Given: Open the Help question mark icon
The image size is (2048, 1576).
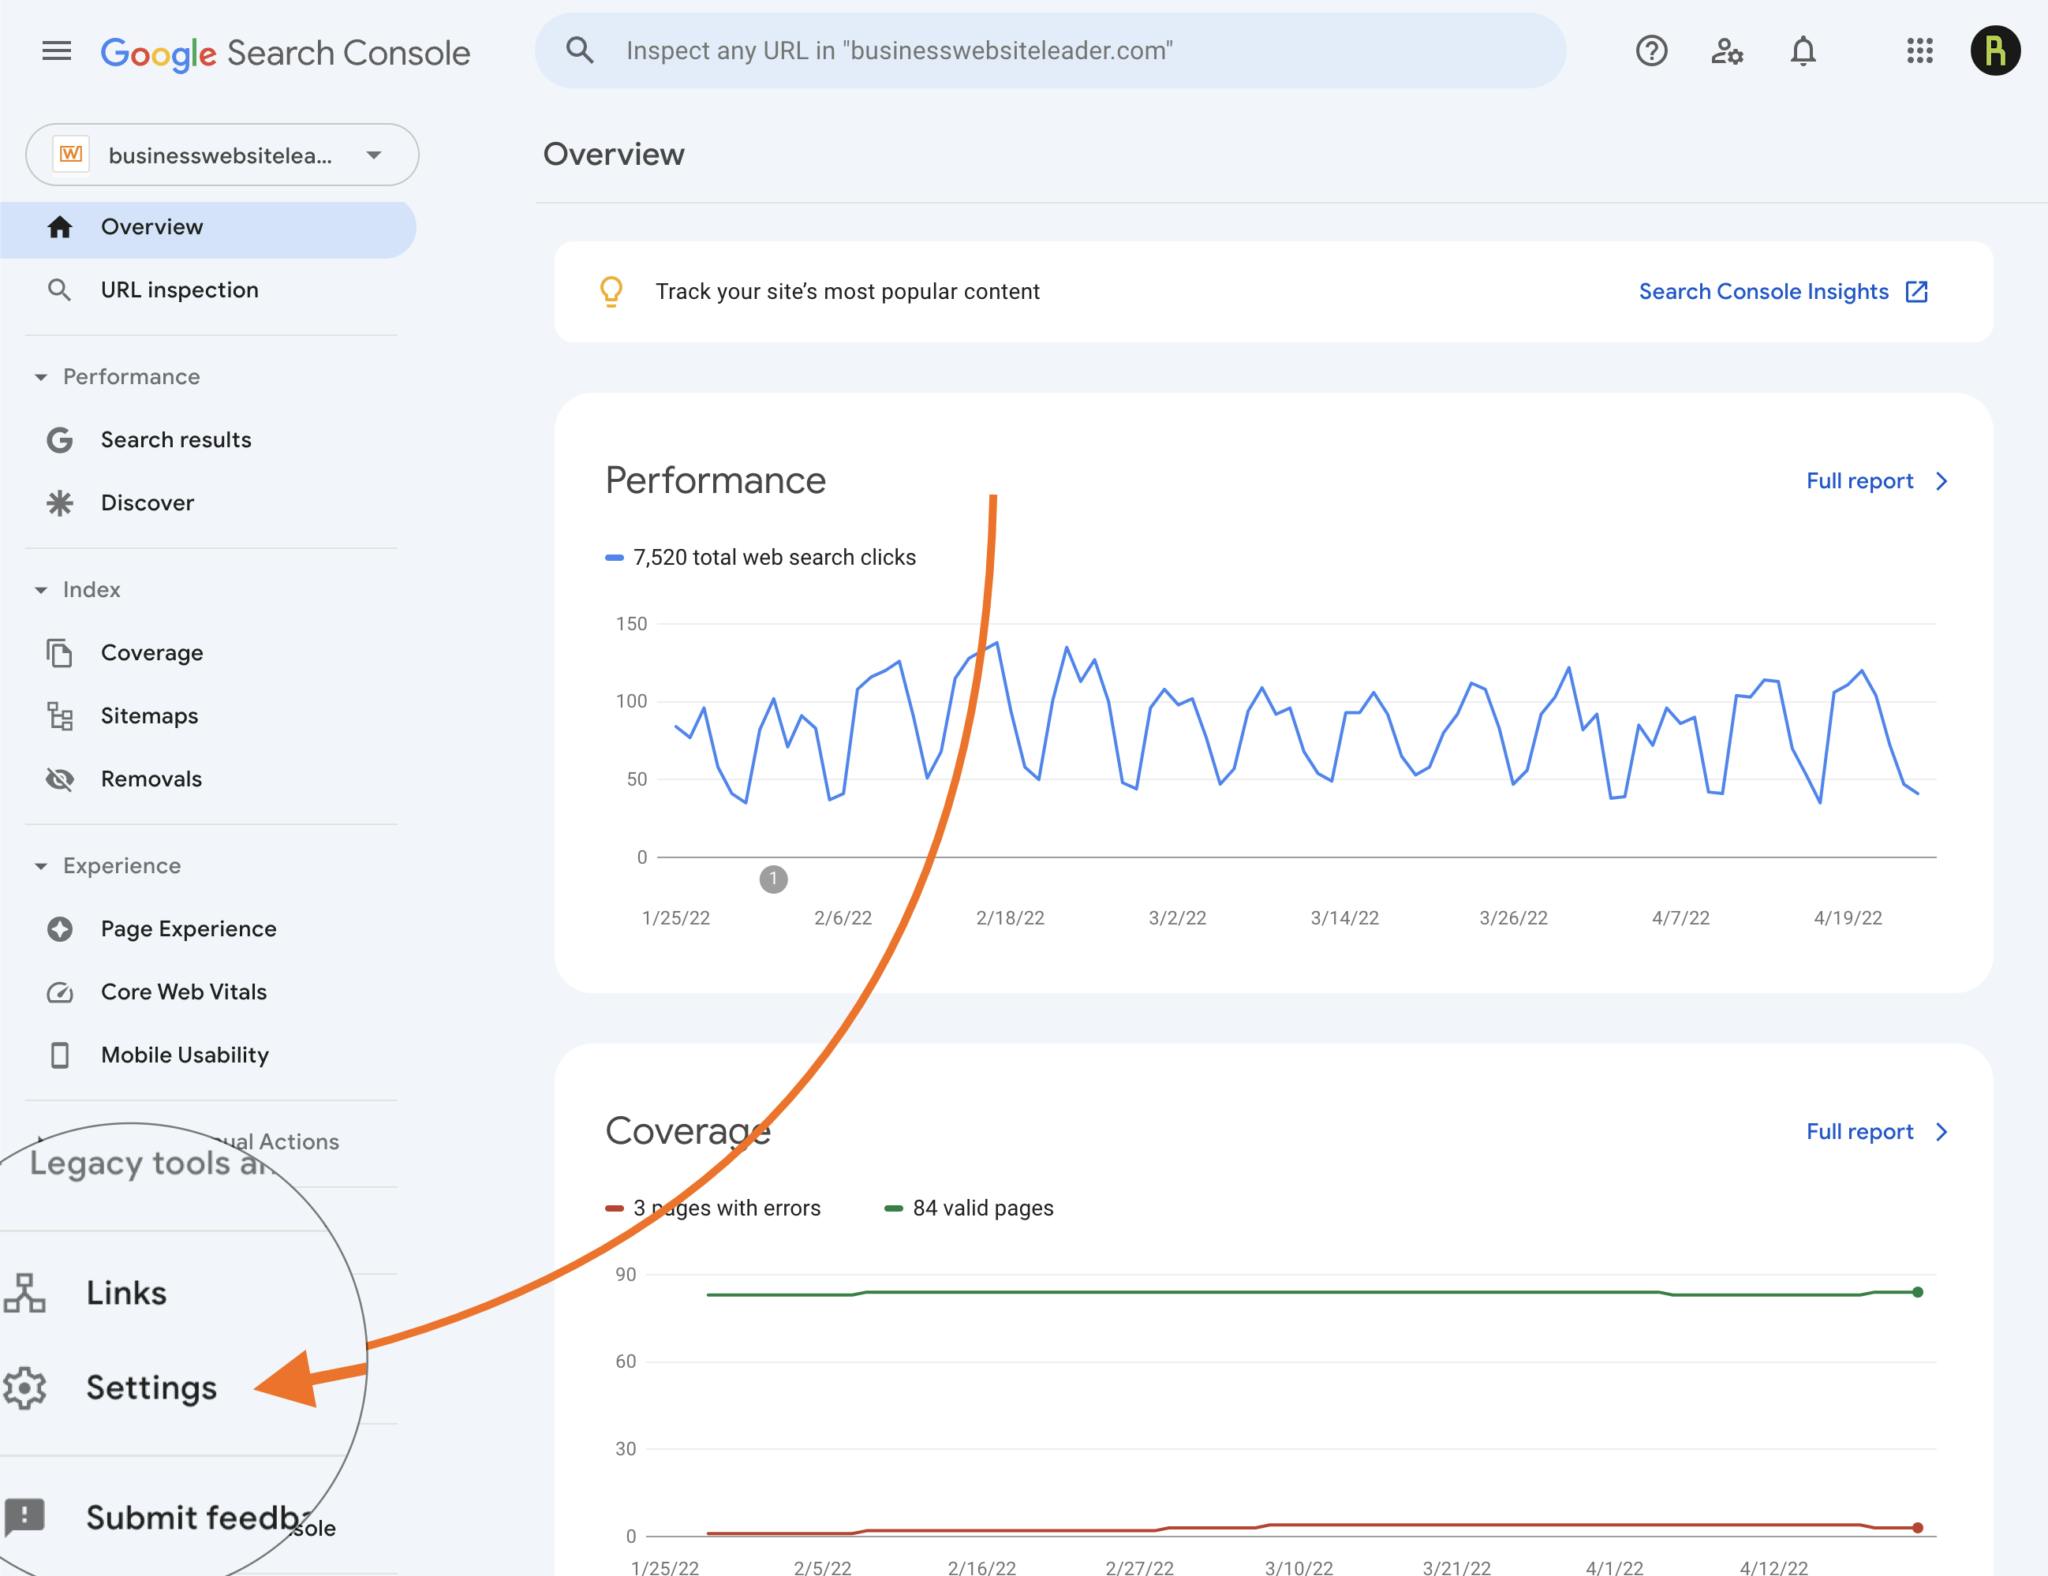Looking at the screenshot, I should [x=1652, y=51].
